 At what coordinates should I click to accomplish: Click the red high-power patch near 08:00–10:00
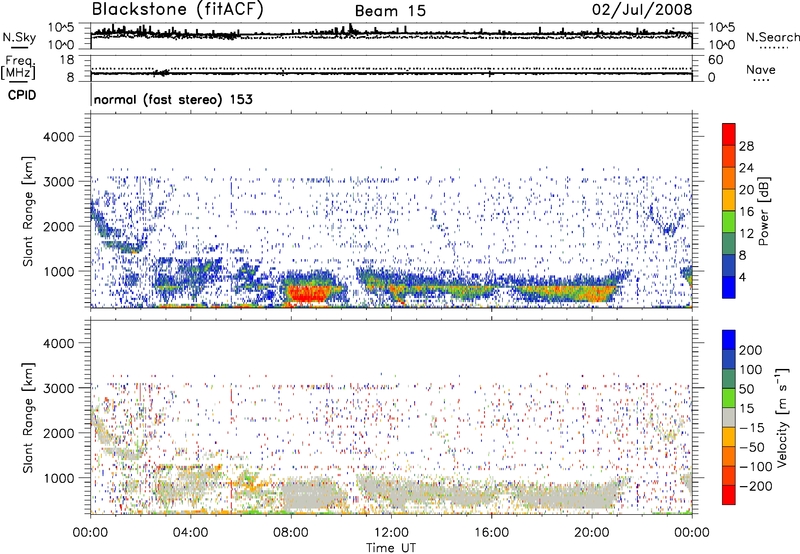pos(309,293)
